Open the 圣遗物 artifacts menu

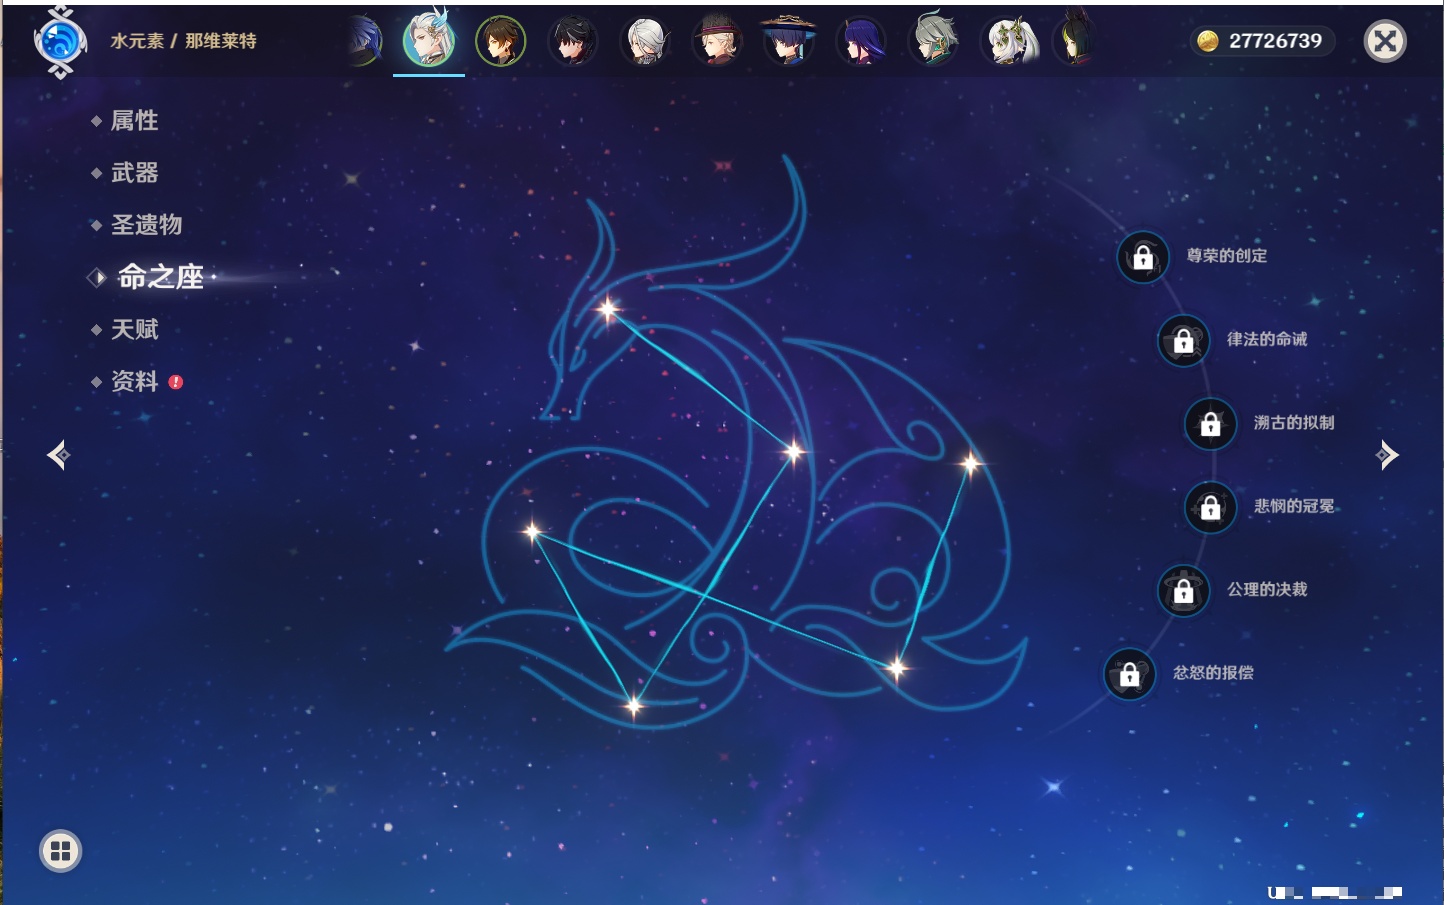click(146, 225)
